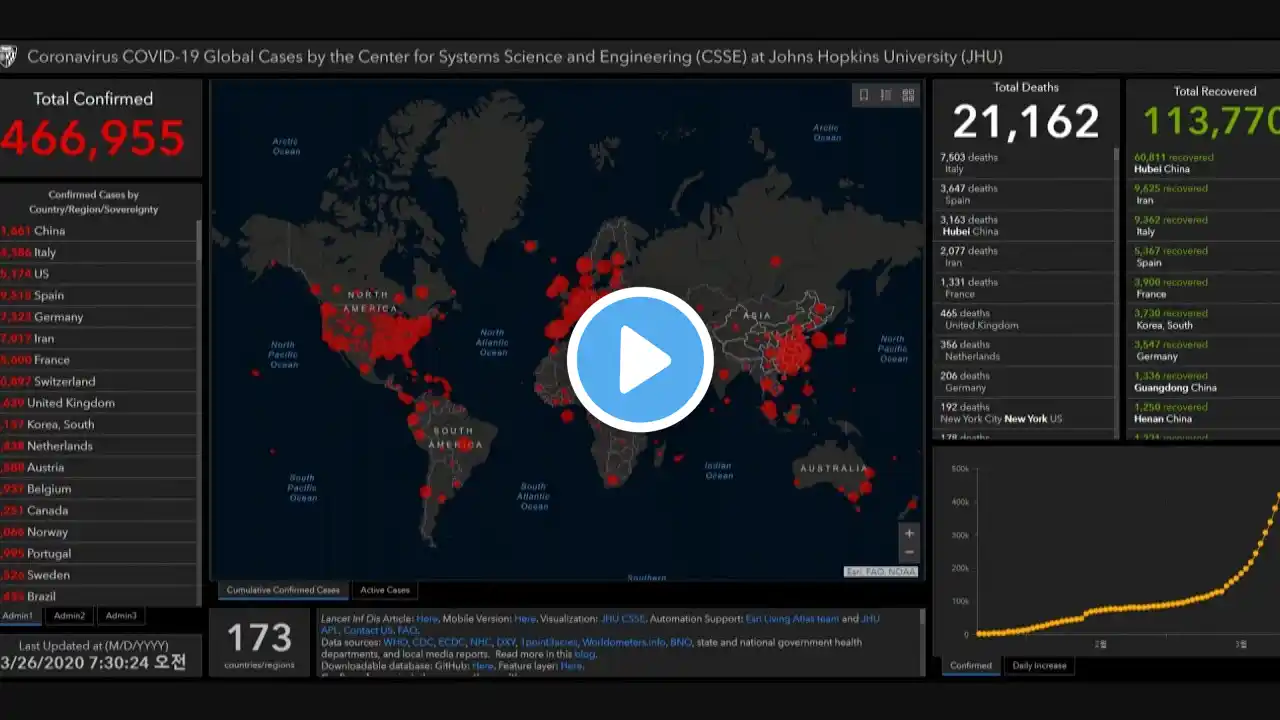Click the 465 deaths United Kingdom row
The height and width of the screenshot is (720, 1280).
tap(1024, 319)
